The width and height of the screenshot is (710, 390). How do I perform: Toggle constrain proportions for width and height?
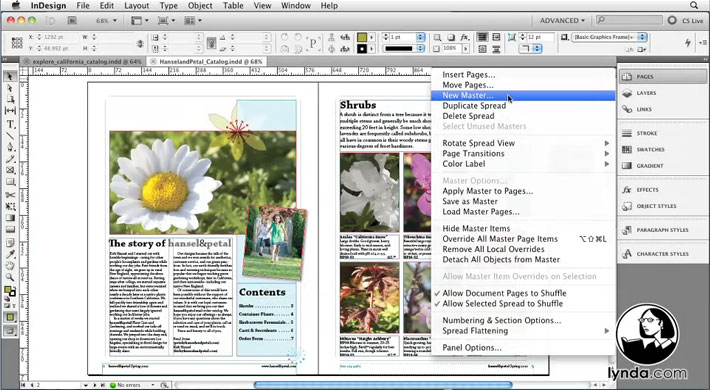(140, 43)
